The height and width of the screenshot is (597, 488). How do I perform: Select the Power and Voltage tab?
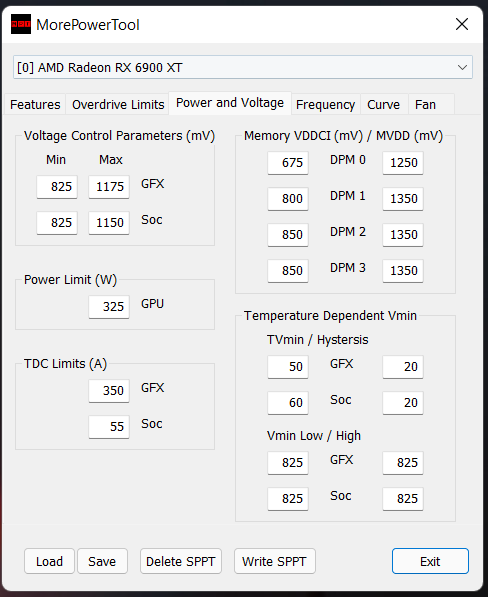(x=230, y=103)
